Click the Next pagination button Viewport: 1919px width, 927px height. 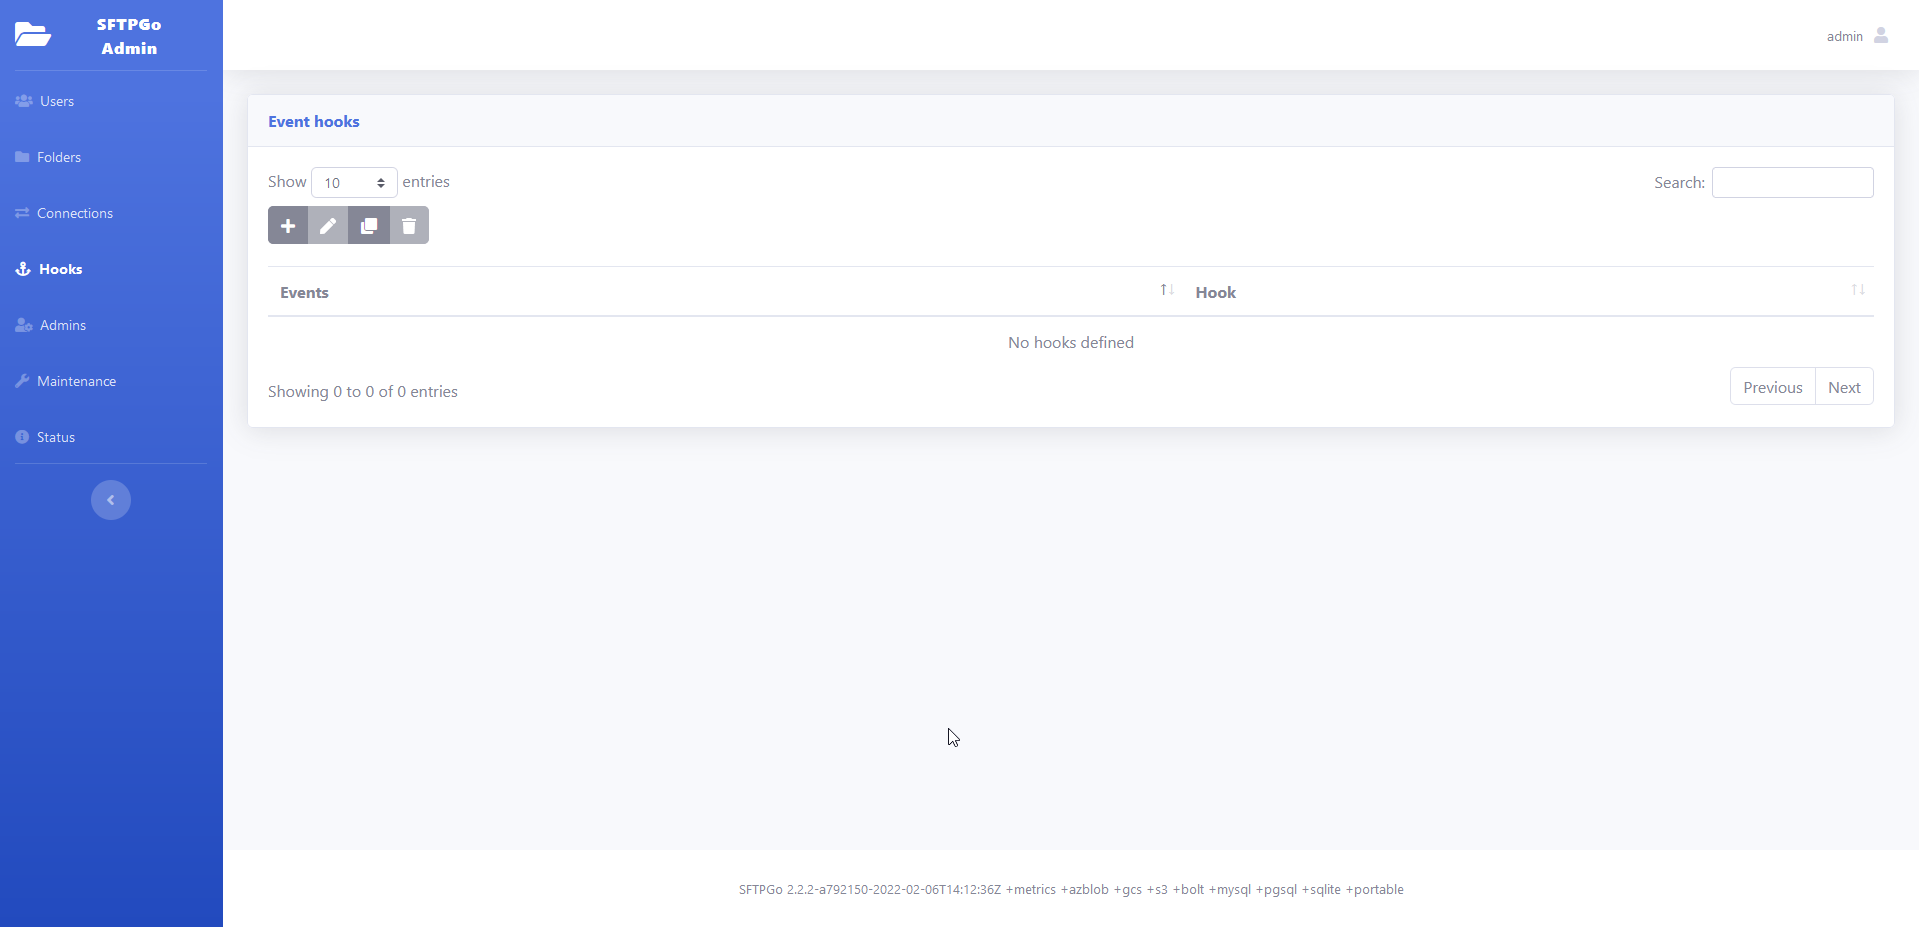(x=1844, y=386)
